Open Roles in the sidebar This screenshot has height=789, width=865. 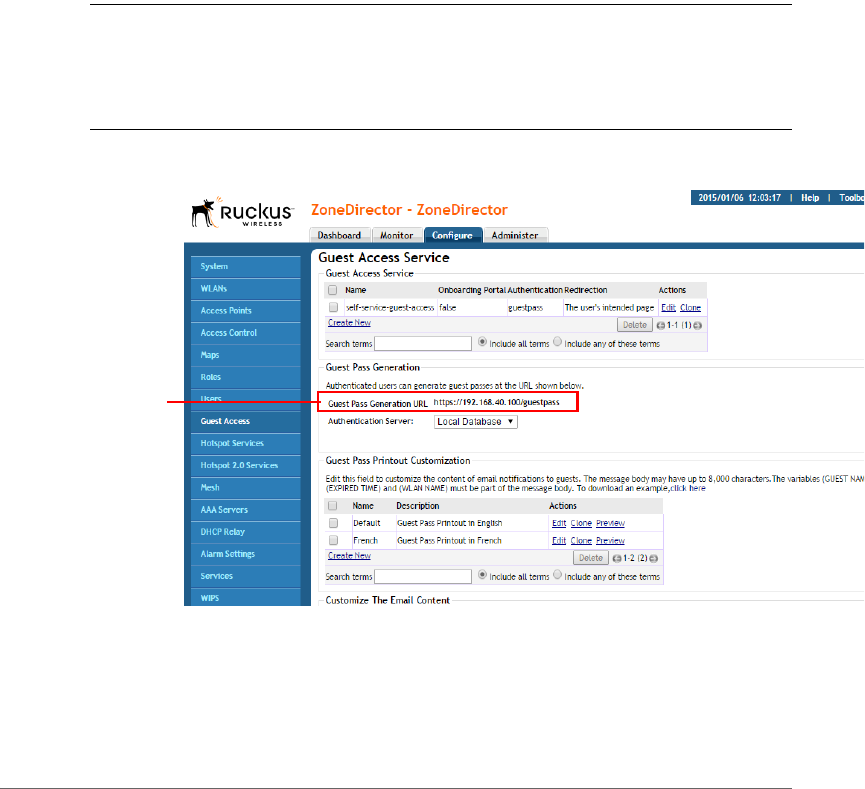(x=245, y=377)
